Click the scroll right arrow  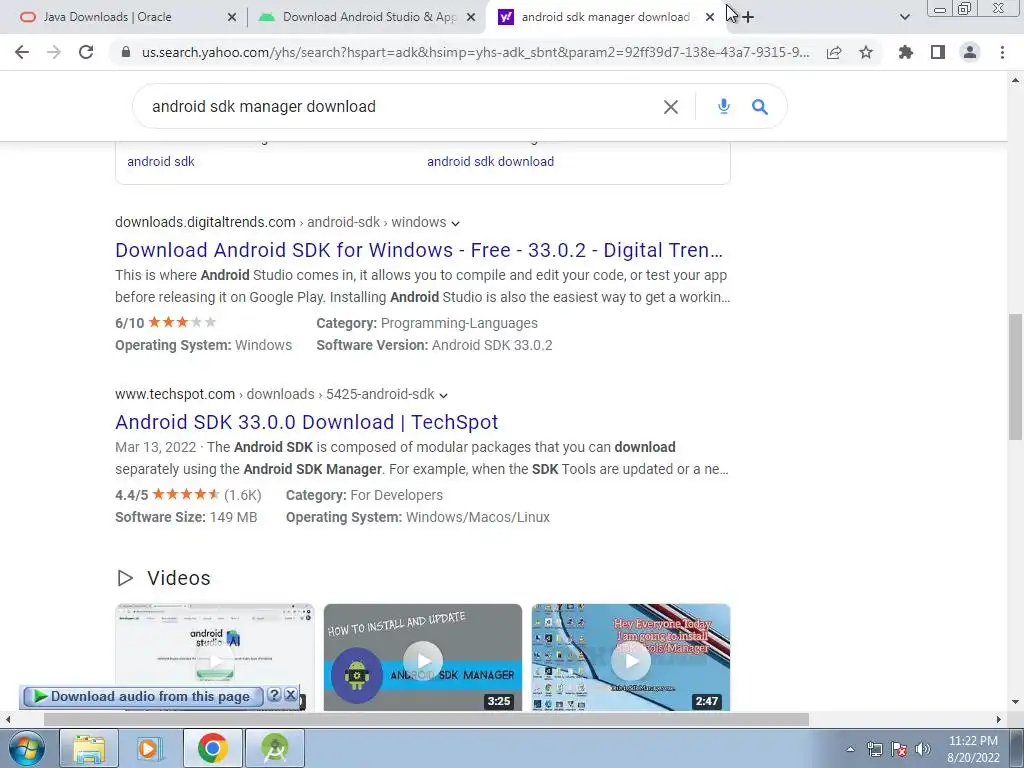(x=999, y=719)
